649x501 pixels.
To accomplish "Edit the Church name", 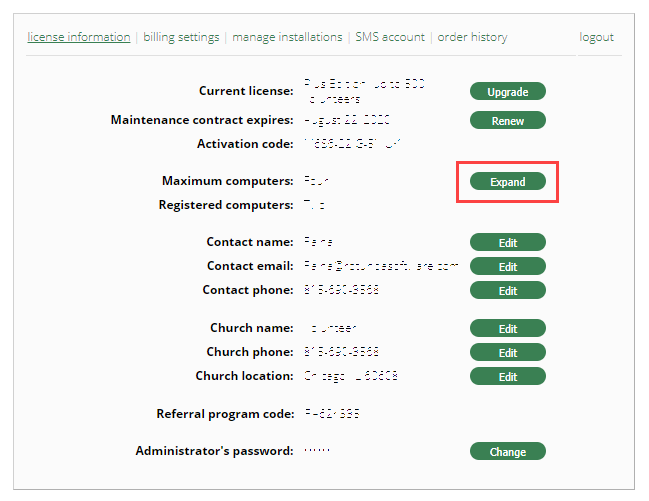I will [x=507, y=329].
